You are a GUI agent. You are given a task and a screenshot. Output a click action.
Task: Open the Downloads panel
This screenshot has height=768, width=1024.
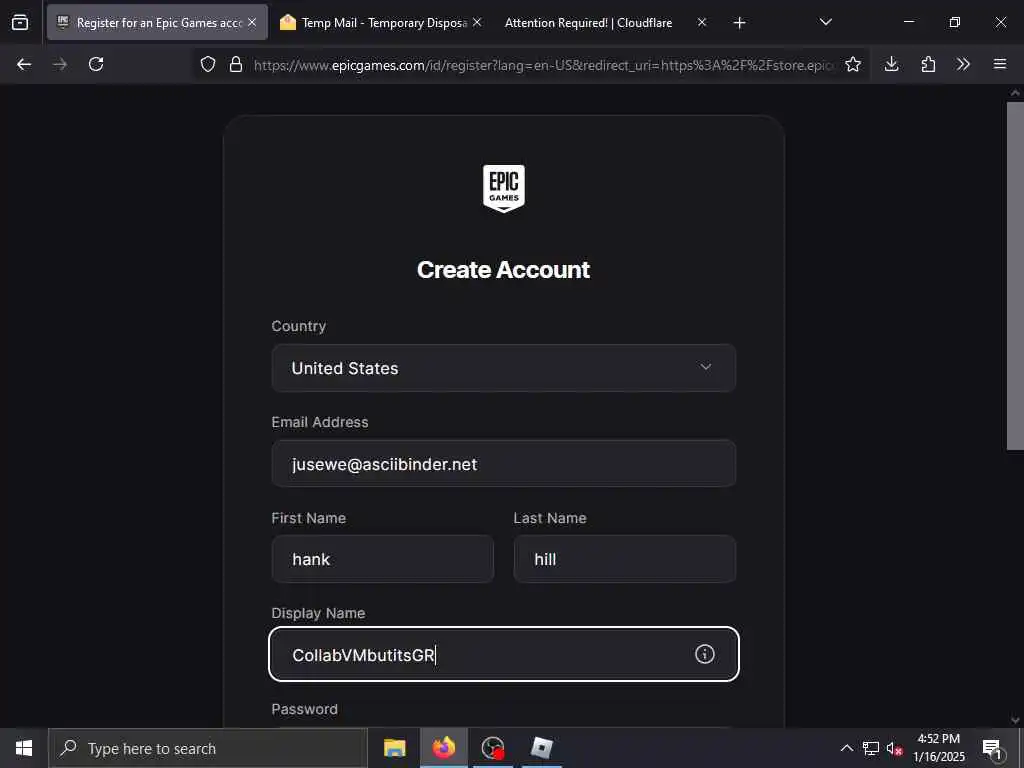(891, 64)
